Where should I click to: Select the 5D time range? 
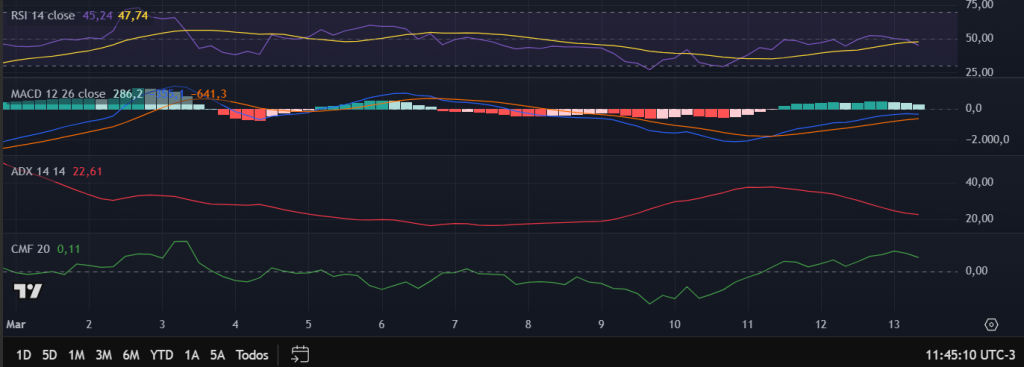point(50,355)
